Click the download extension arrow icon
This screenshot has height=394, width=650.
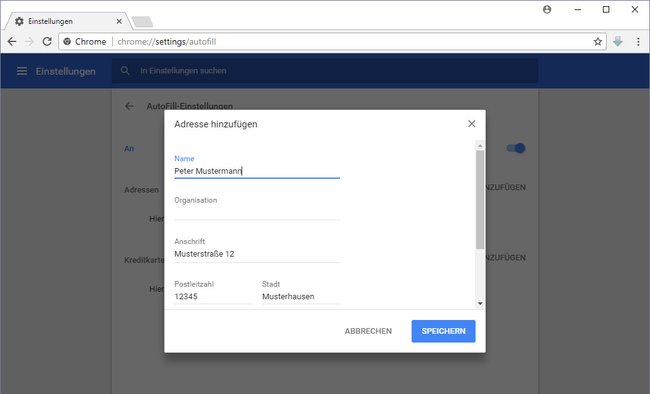(x=618, y=41)
